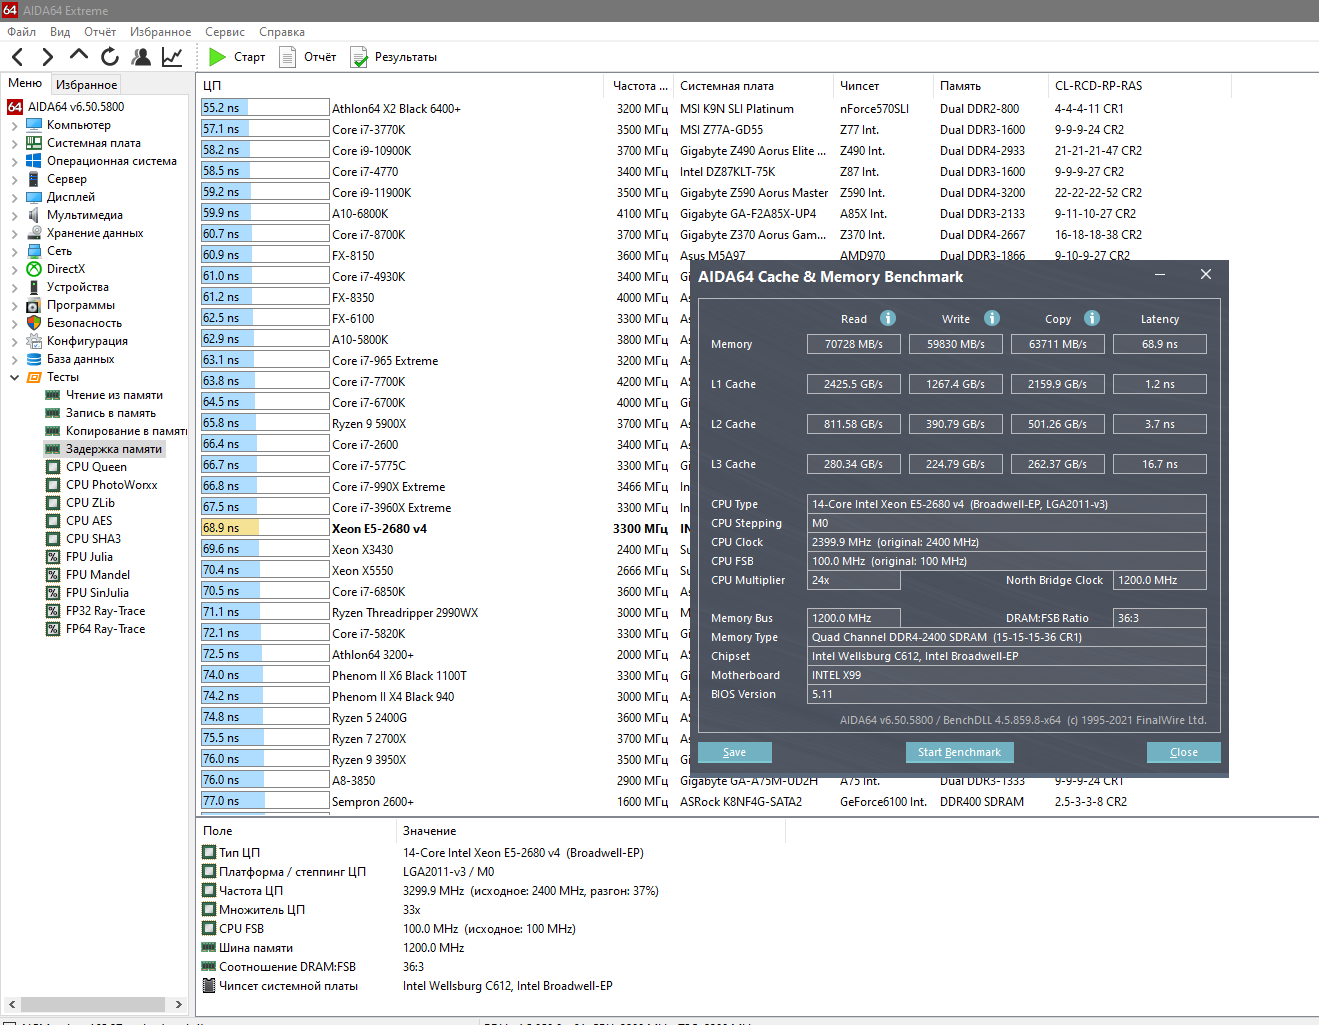Select the Запись в память test
This screenshot has height=1025, width=1319.
click(x=111, y=413)
